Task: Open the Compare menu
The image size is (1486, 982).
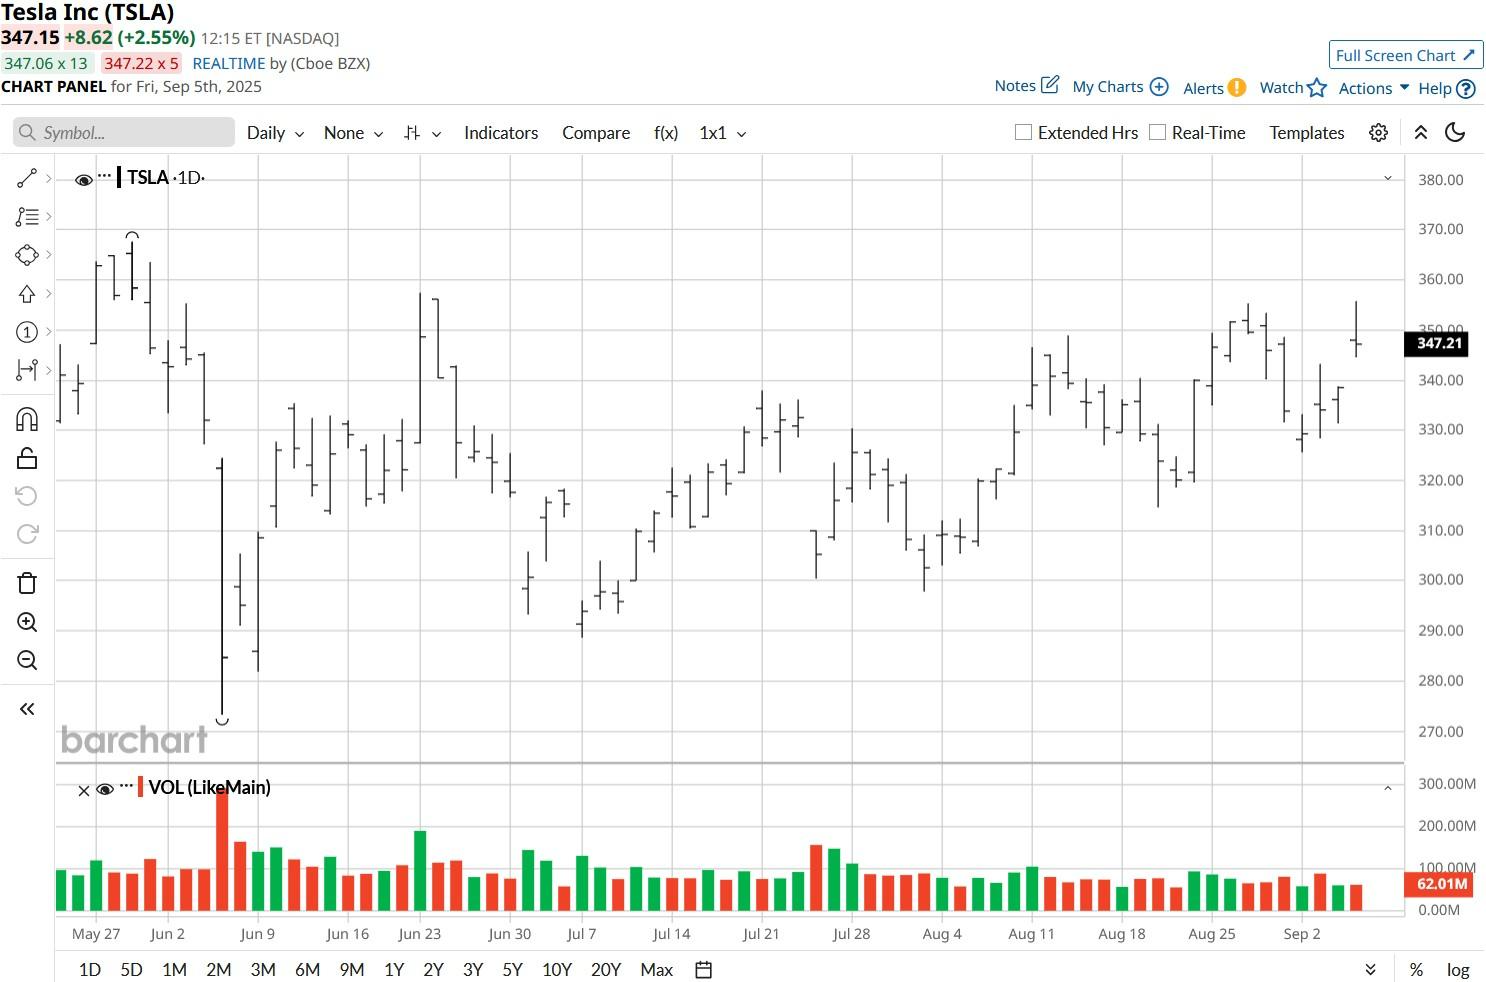Action: pos(596,133)
